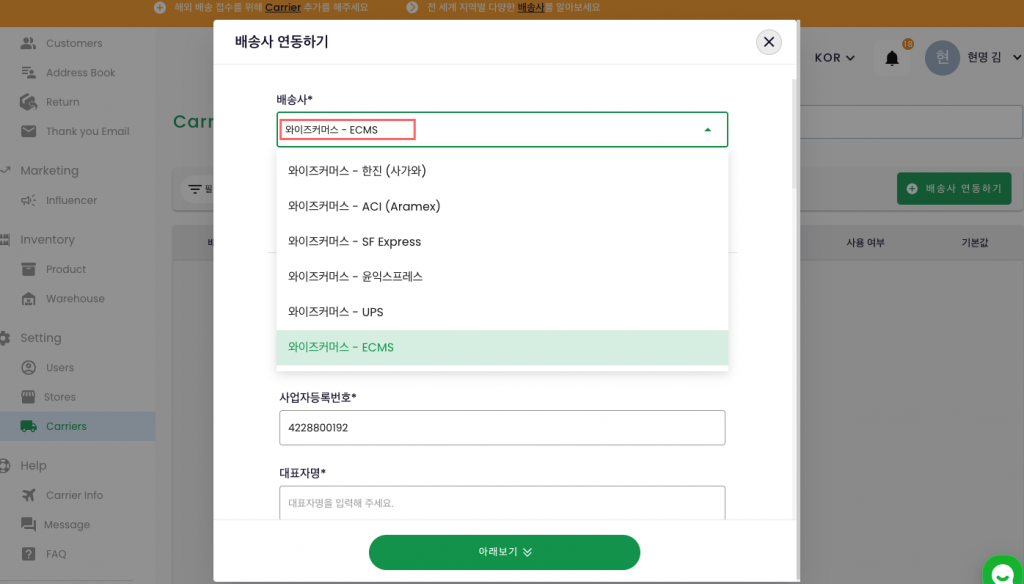
Task: Click the 대표자명 input field
Action: [x=502, y=503]
